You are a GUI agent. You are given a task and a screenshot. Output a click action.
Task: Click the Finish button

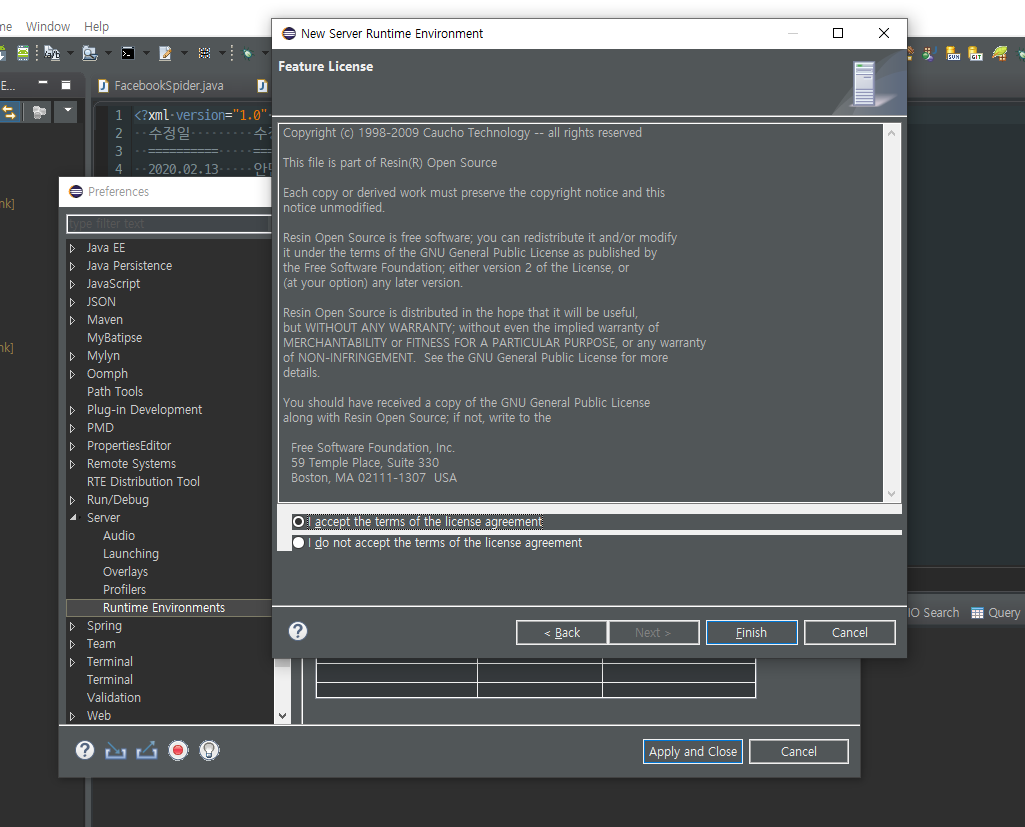751,632
